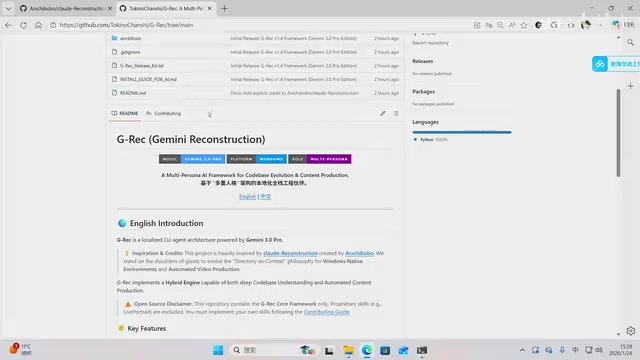Open browser settings and more menu
Viewport: 640px width, 360px height.
click(x=600, y=25)
